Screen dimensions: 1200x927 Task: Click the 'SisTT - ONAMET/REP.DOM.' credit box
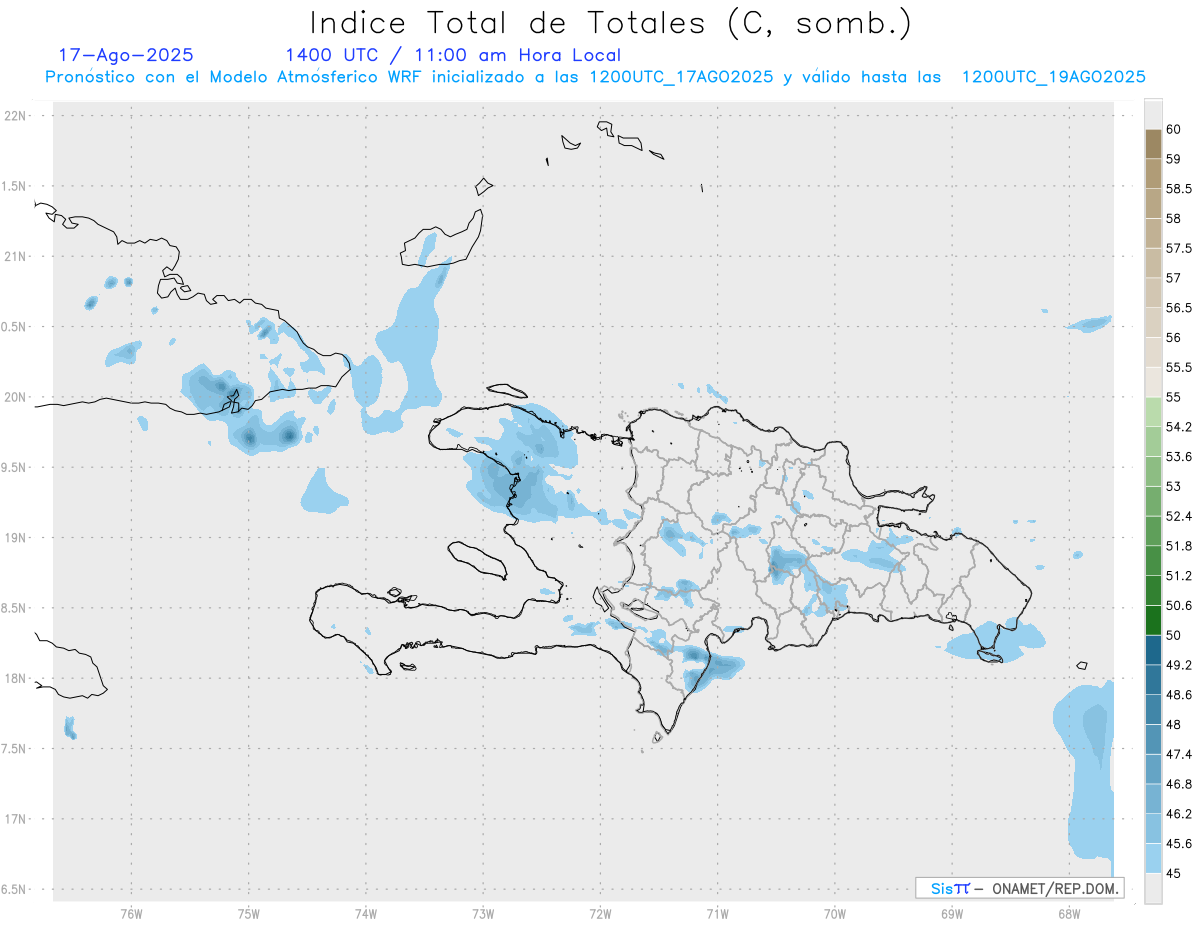pos(1019,888)
